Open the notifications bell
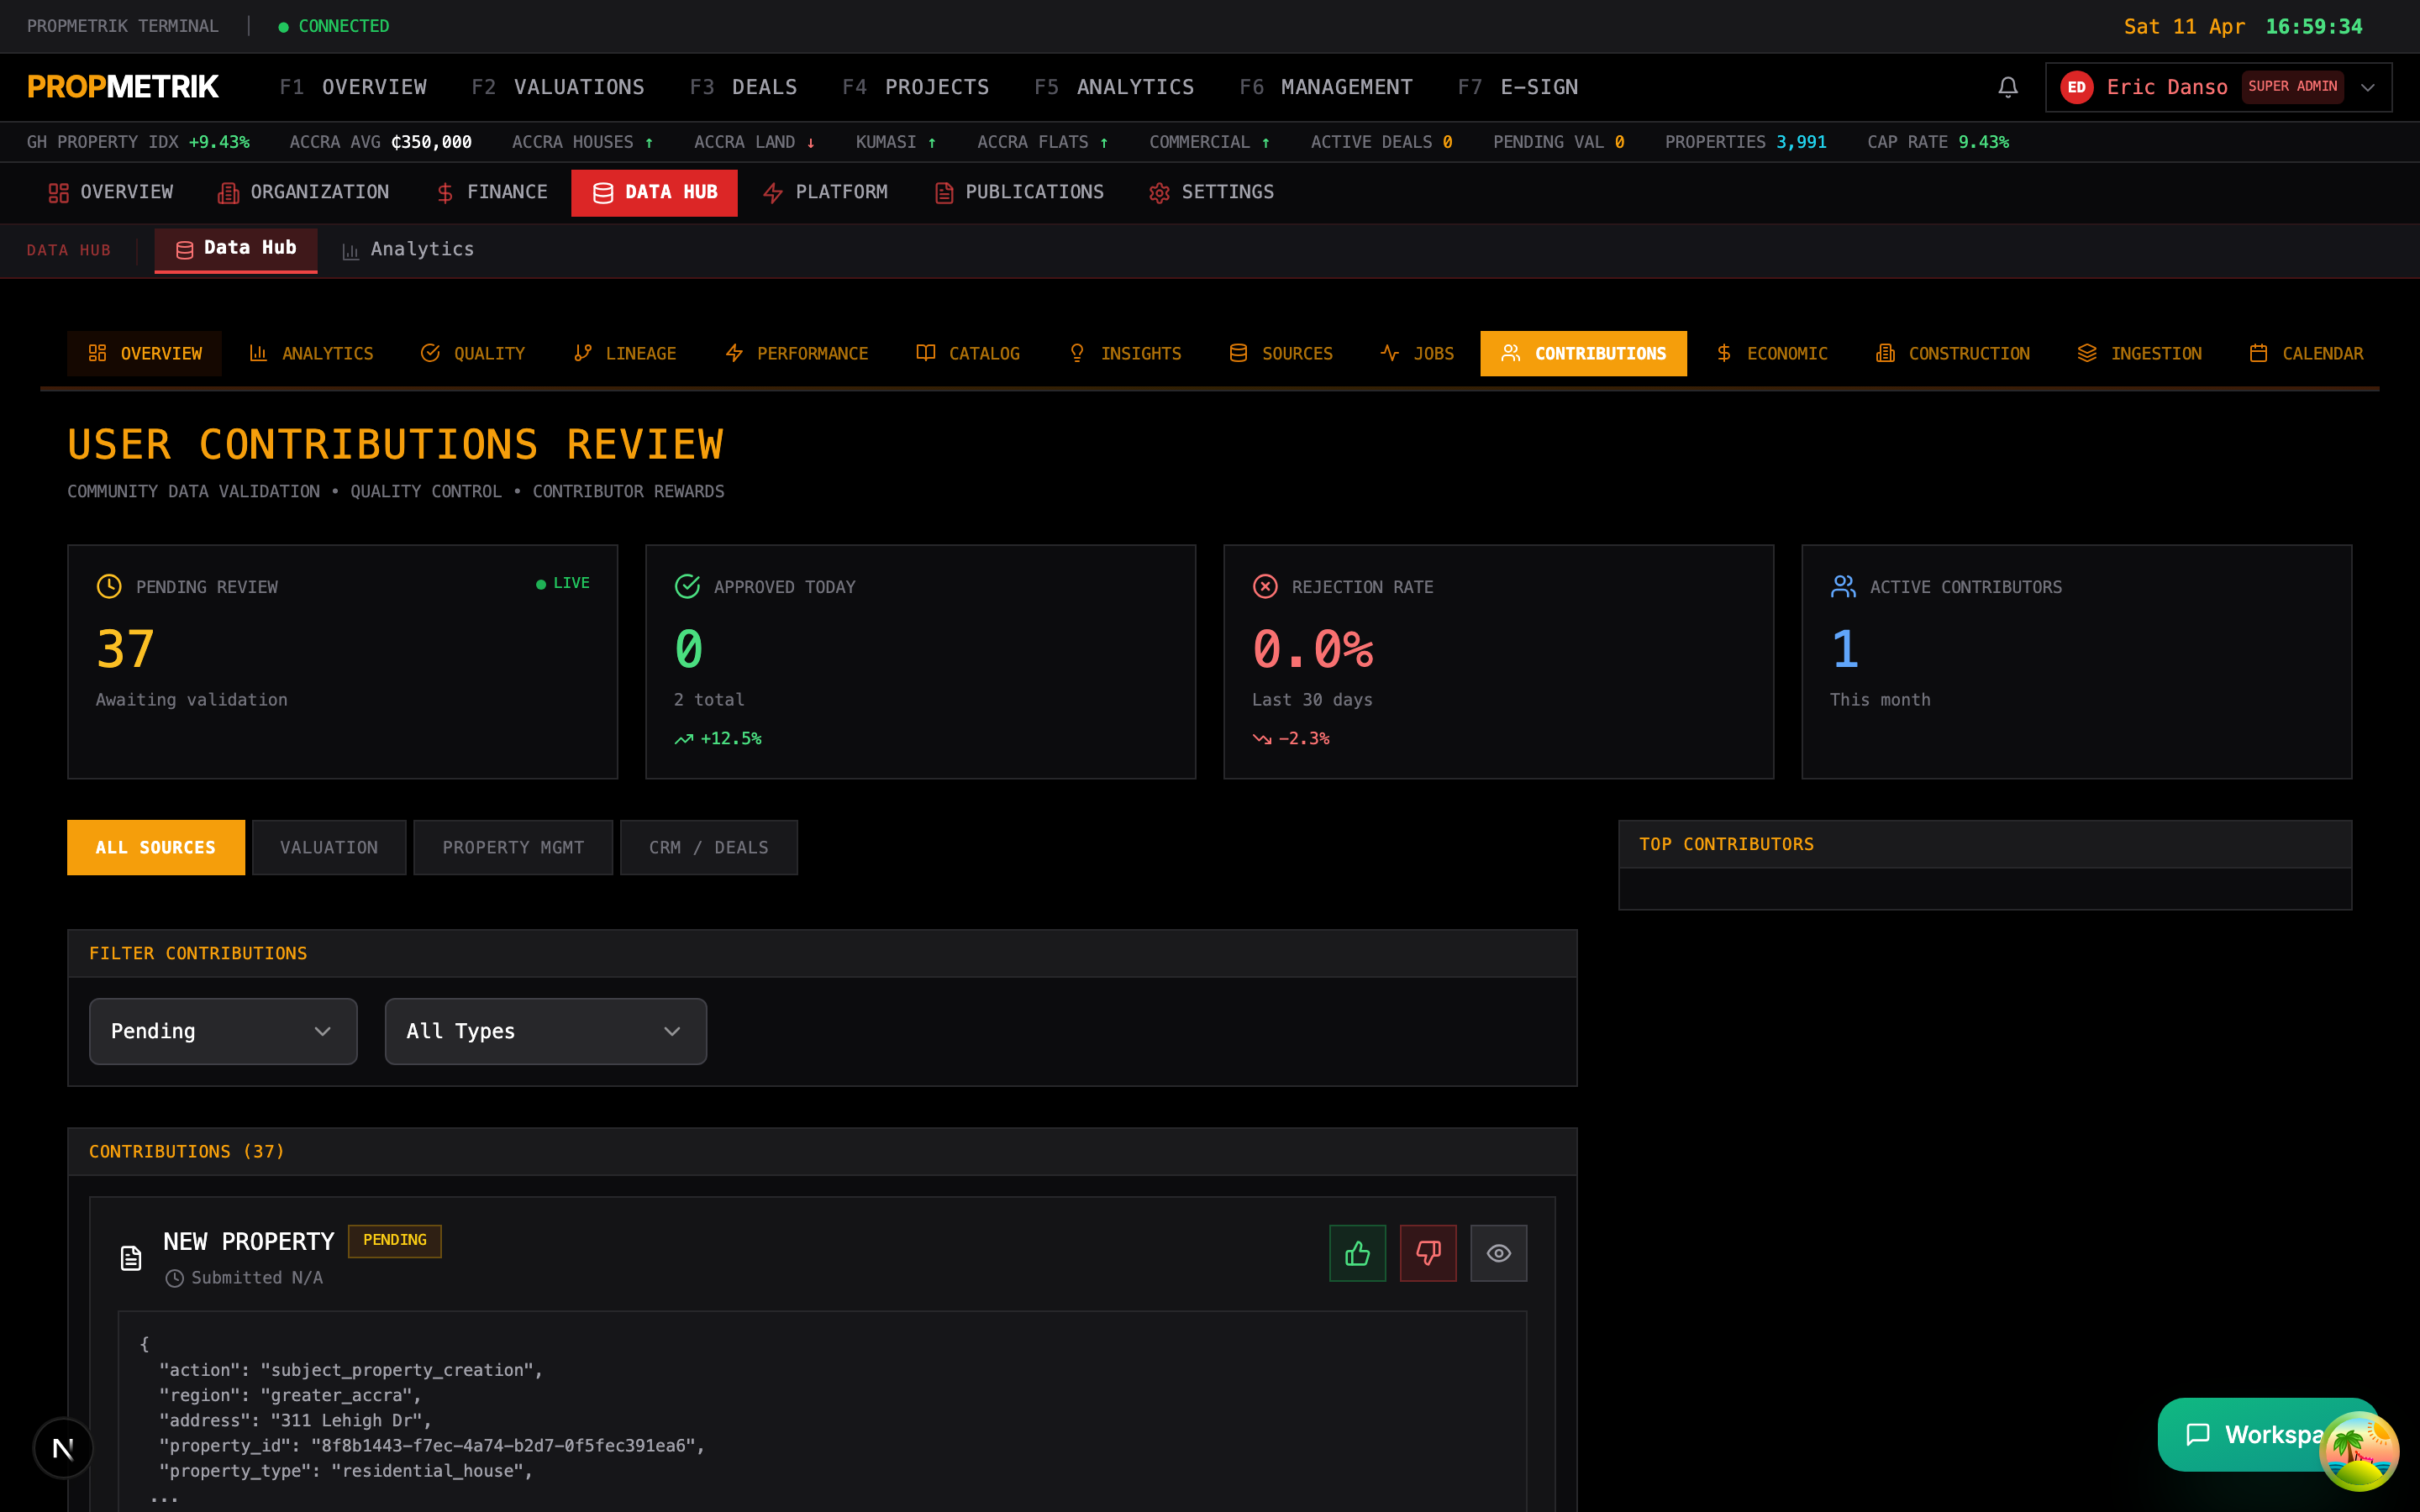2420x1512 pixels. point(2007,87)
